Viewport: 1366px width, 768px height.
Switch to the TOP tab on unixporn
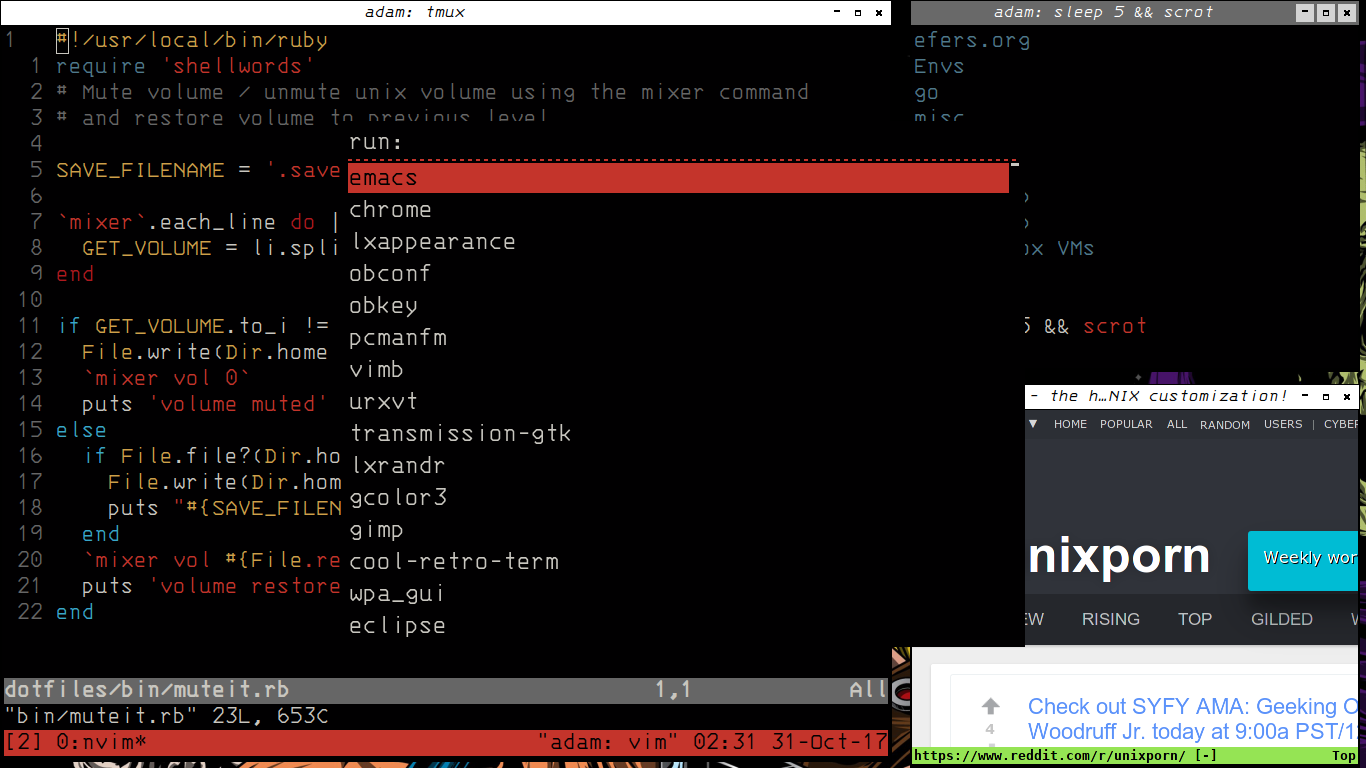1194,619
